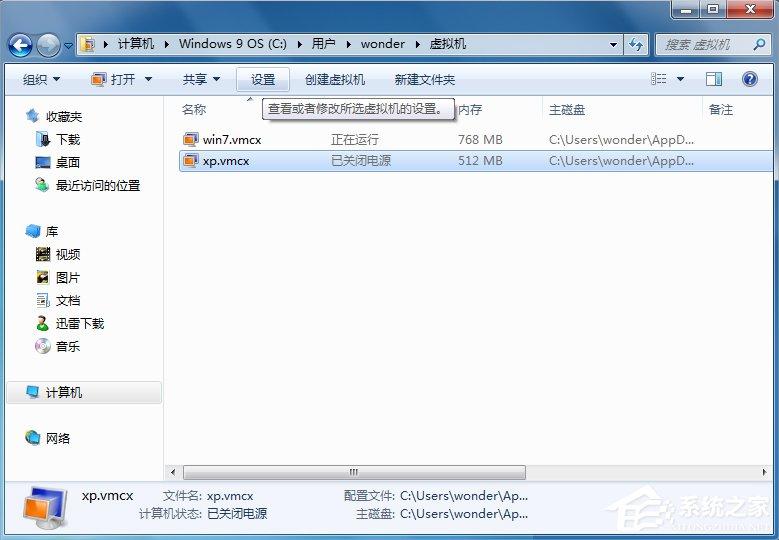Select Windows 9 OS (C:) breadcrumb
The width and height of the screenshot is (779, 540).
pos(233,44)
